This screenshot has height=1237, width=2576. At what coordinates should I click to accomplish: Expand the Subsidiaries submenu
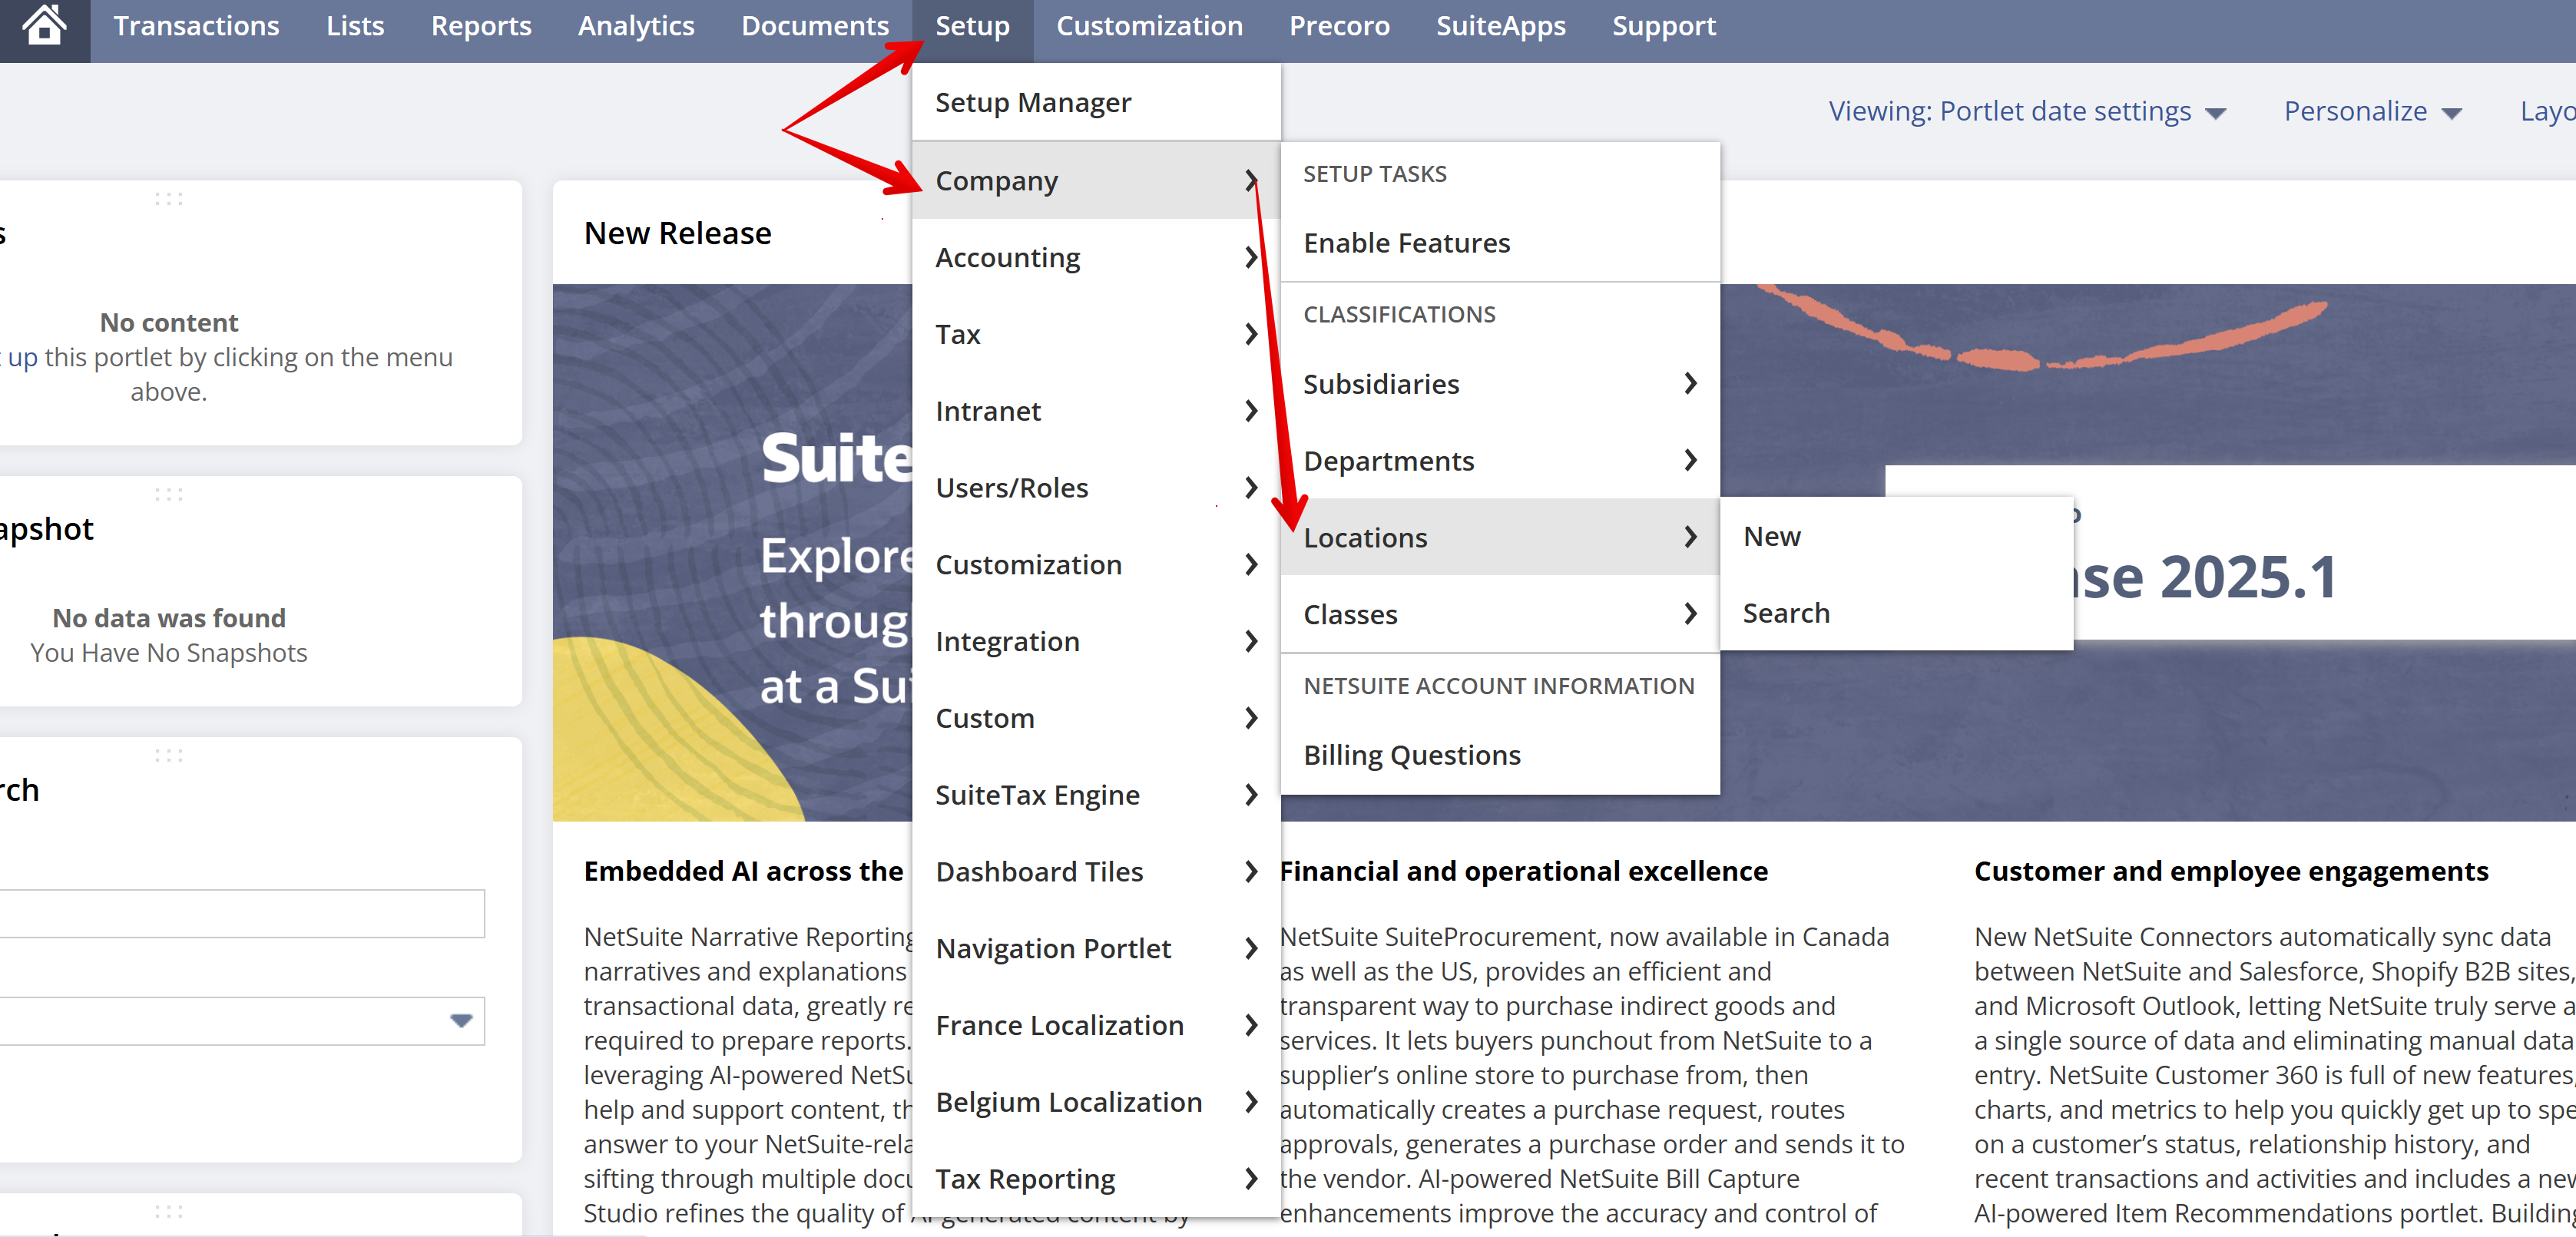1500,384
